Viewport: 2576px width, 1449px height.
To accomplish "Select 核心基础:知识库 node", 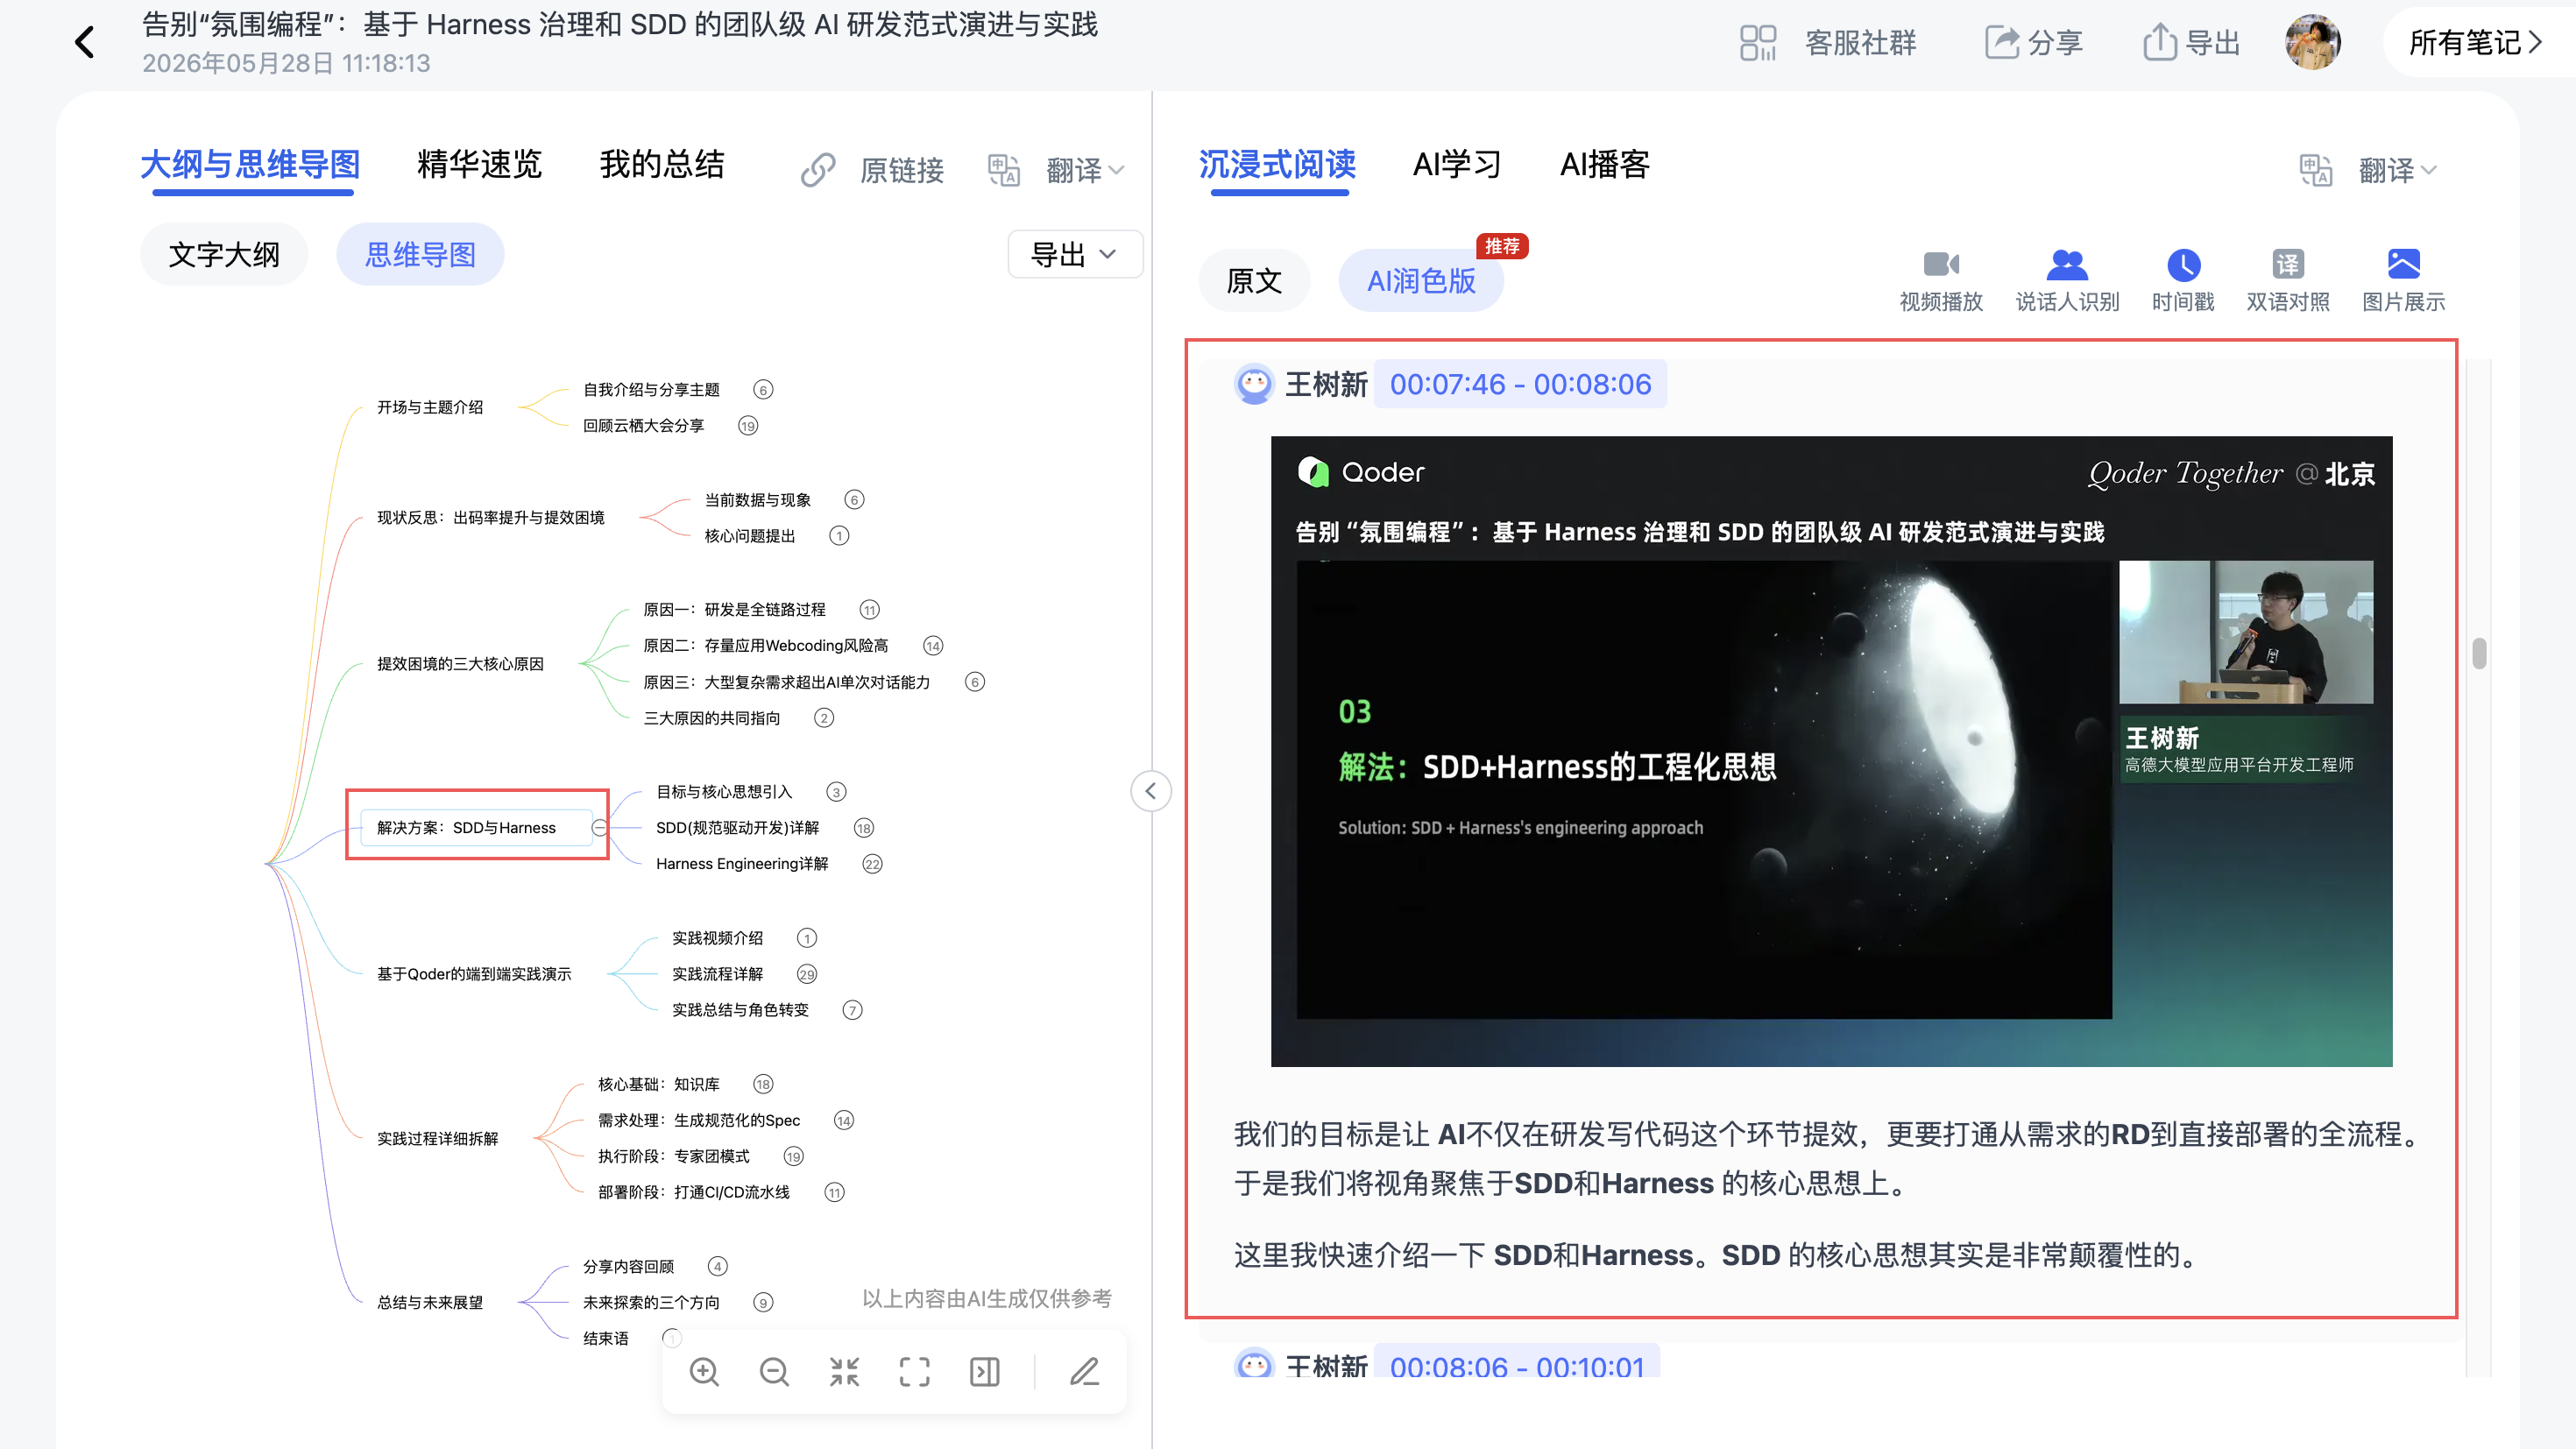I will [659, 1084].
